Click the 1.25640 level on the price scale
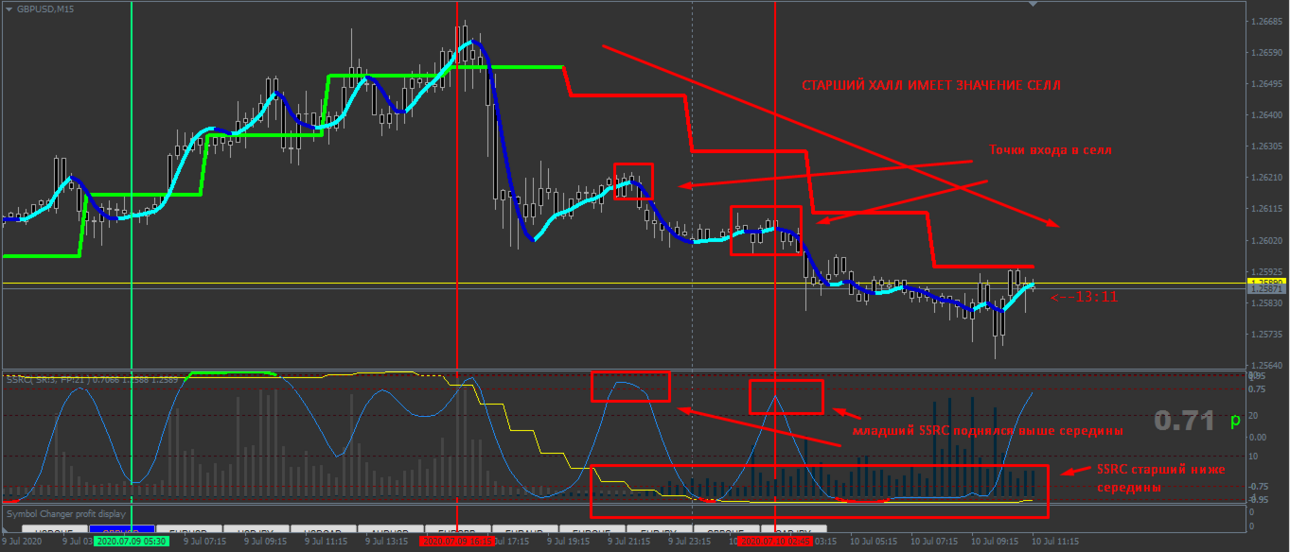Screen dimensions: 1290x552 1266,366
